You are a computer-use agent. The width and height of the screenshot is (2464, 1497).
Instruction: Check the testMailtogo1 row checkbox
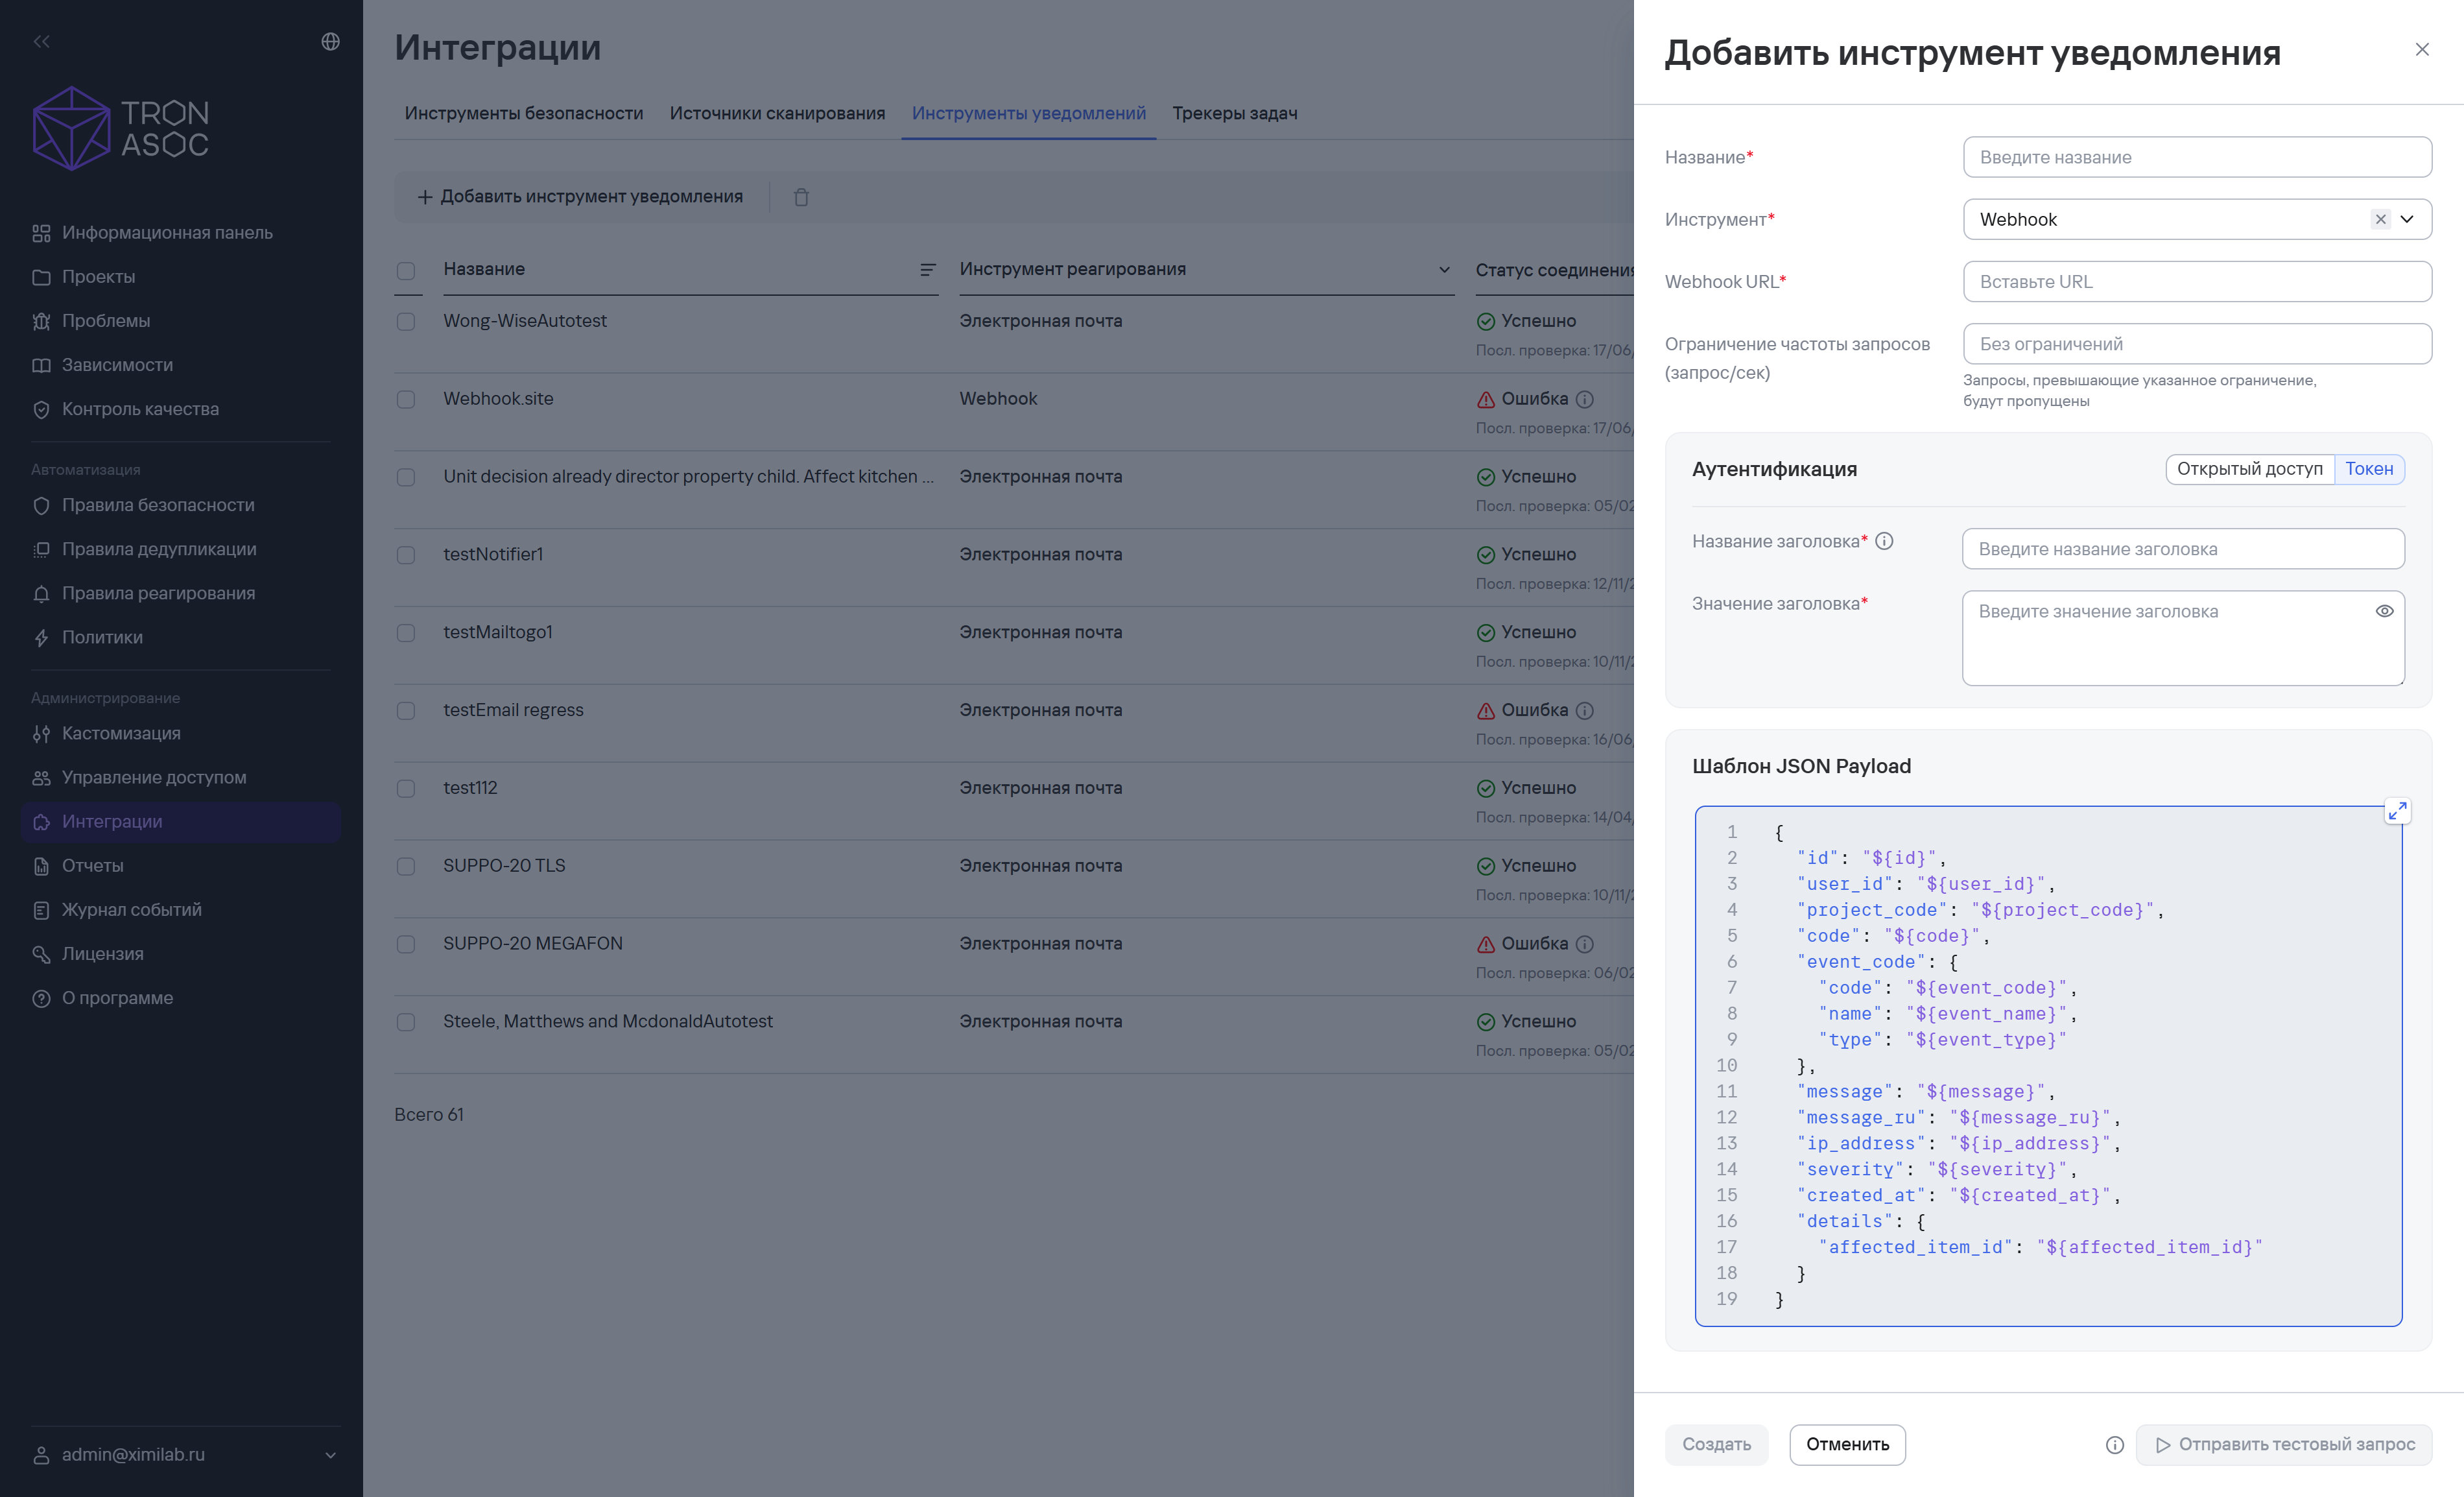[406, 633]
